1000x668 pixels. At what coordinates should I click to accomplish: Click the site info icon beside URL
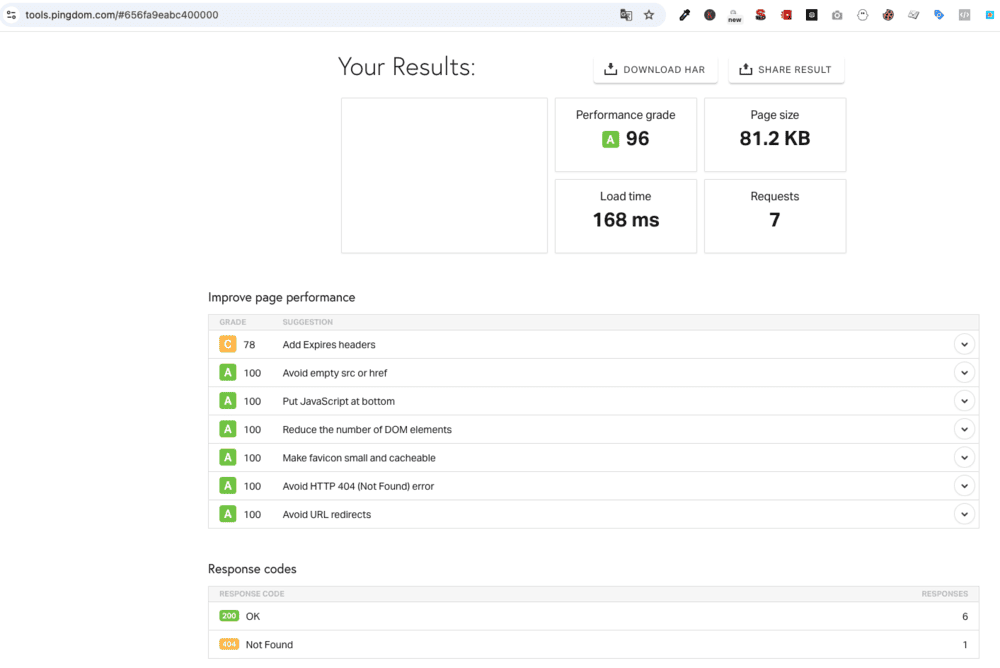pyautogui.click(x=12, y=15)
